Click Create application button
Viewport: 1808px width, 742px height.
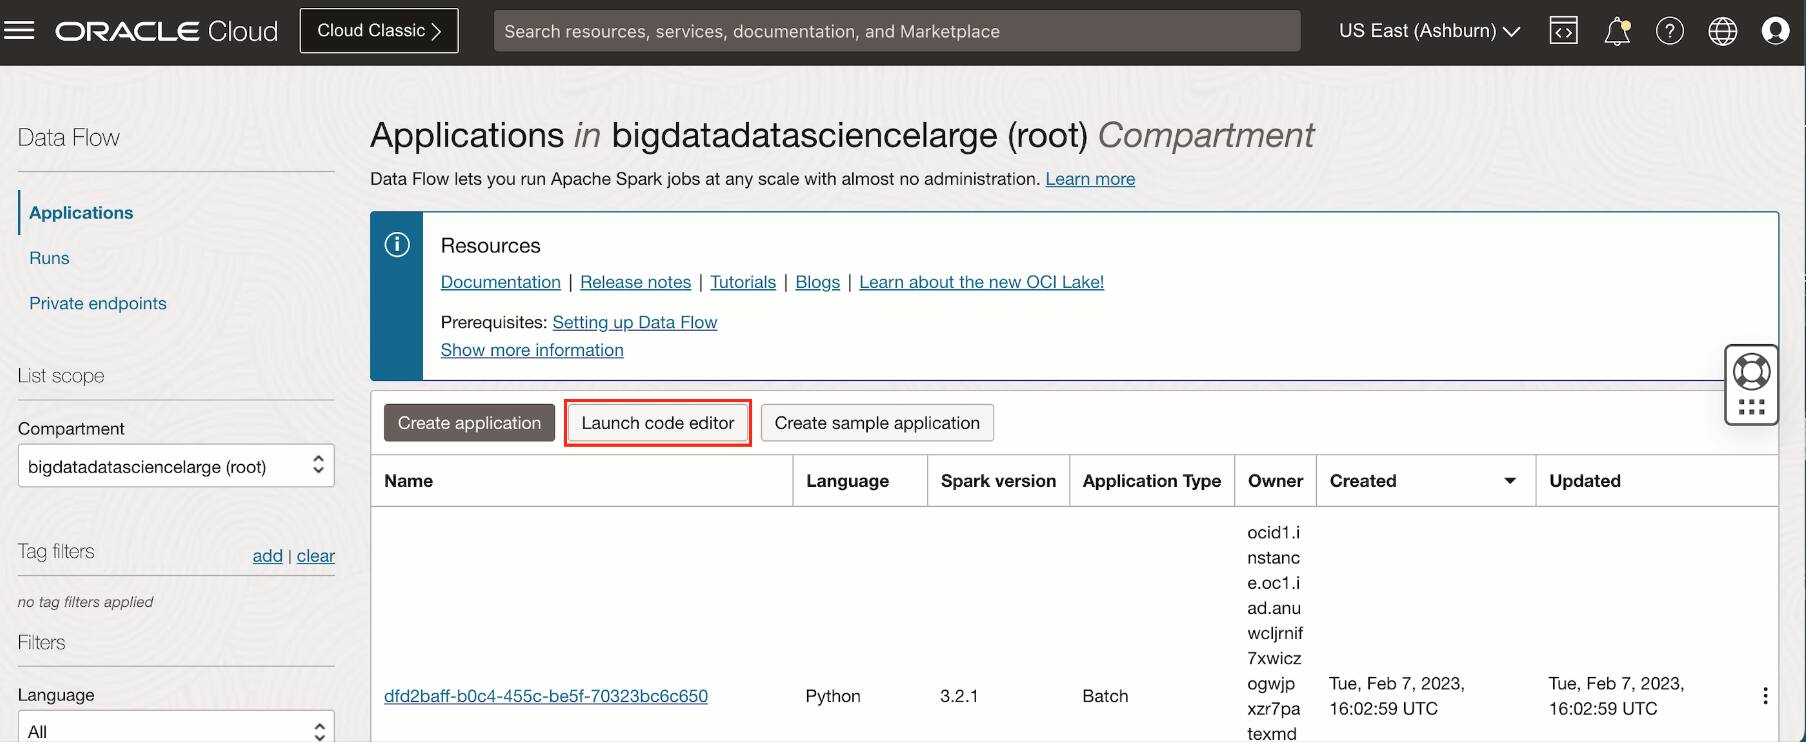[469, 423]
